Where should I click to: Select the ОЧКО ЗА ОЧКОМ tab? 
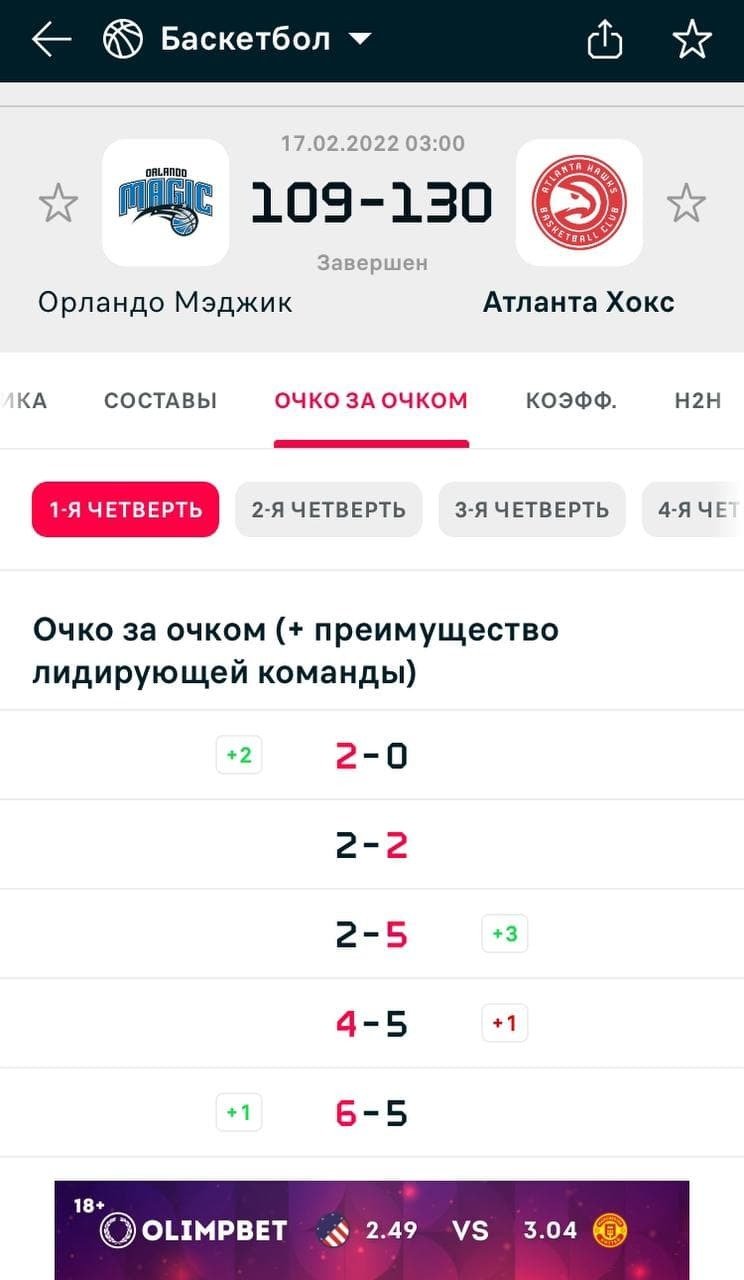(x=371, y=401)
